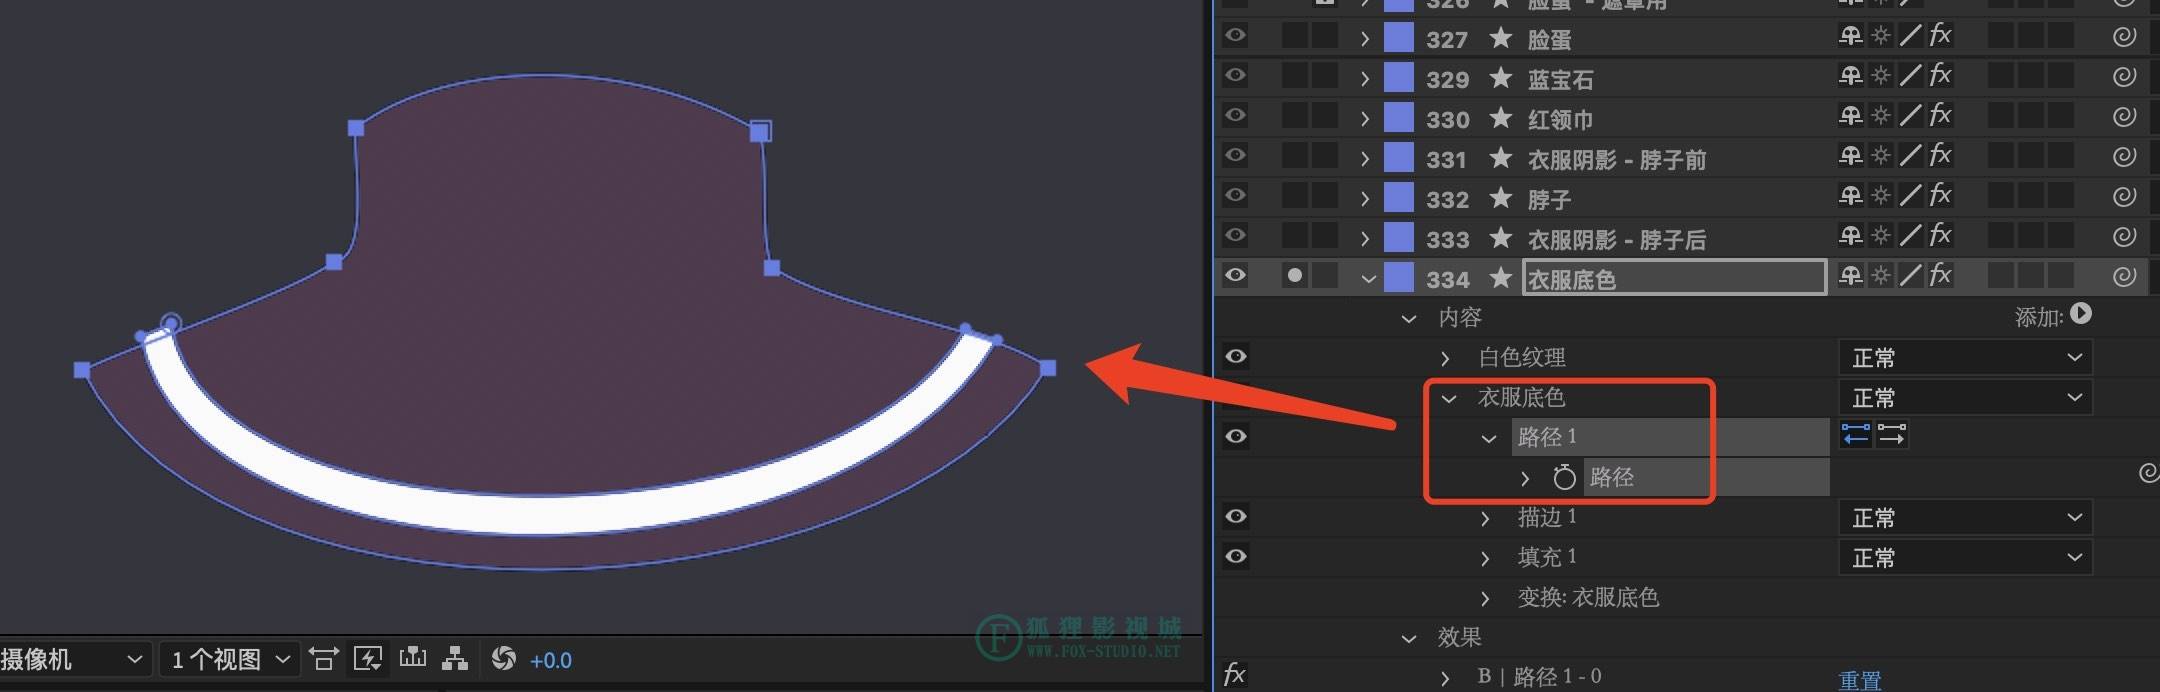2160x692 pixels.
Task: Click the 衣服底色 layer name input field
Action: click(x=1675, y=277)
